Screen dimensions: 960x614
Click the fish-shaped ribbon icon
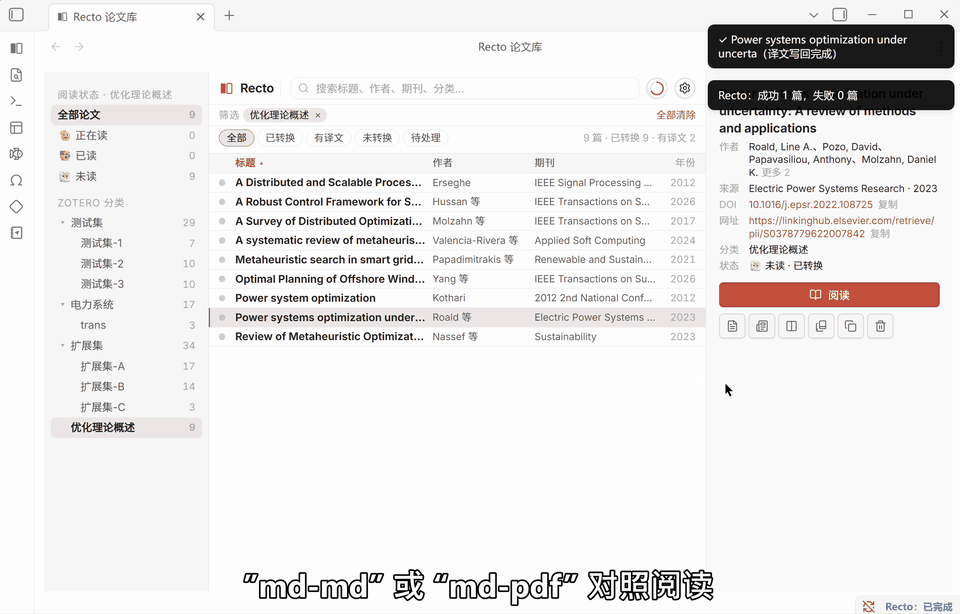point(17,154)
